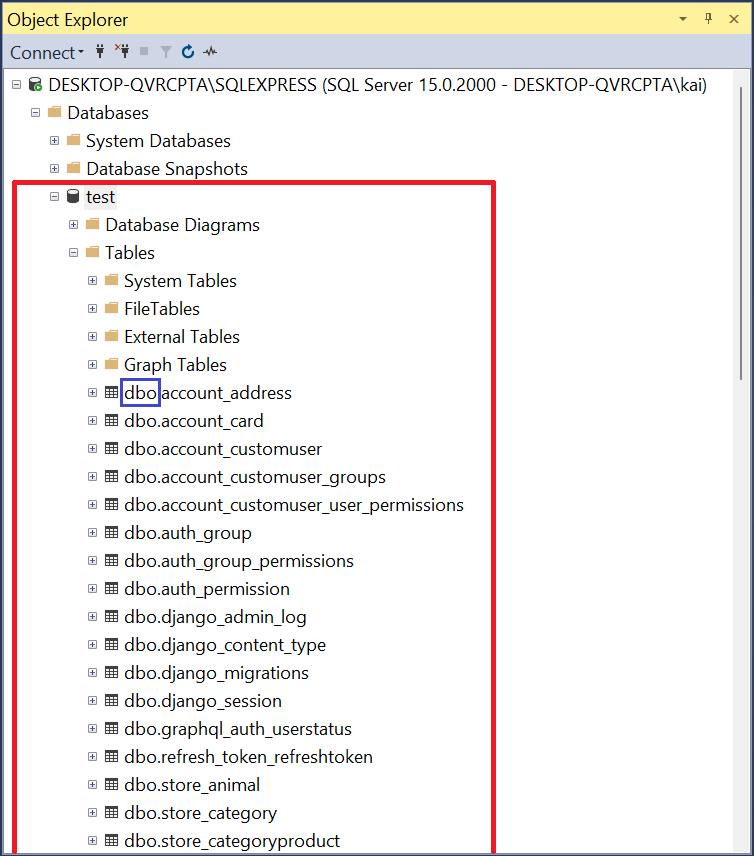Select dbo.account_card table label
This screenshot has width=754, height=856.
click(194, 421)
